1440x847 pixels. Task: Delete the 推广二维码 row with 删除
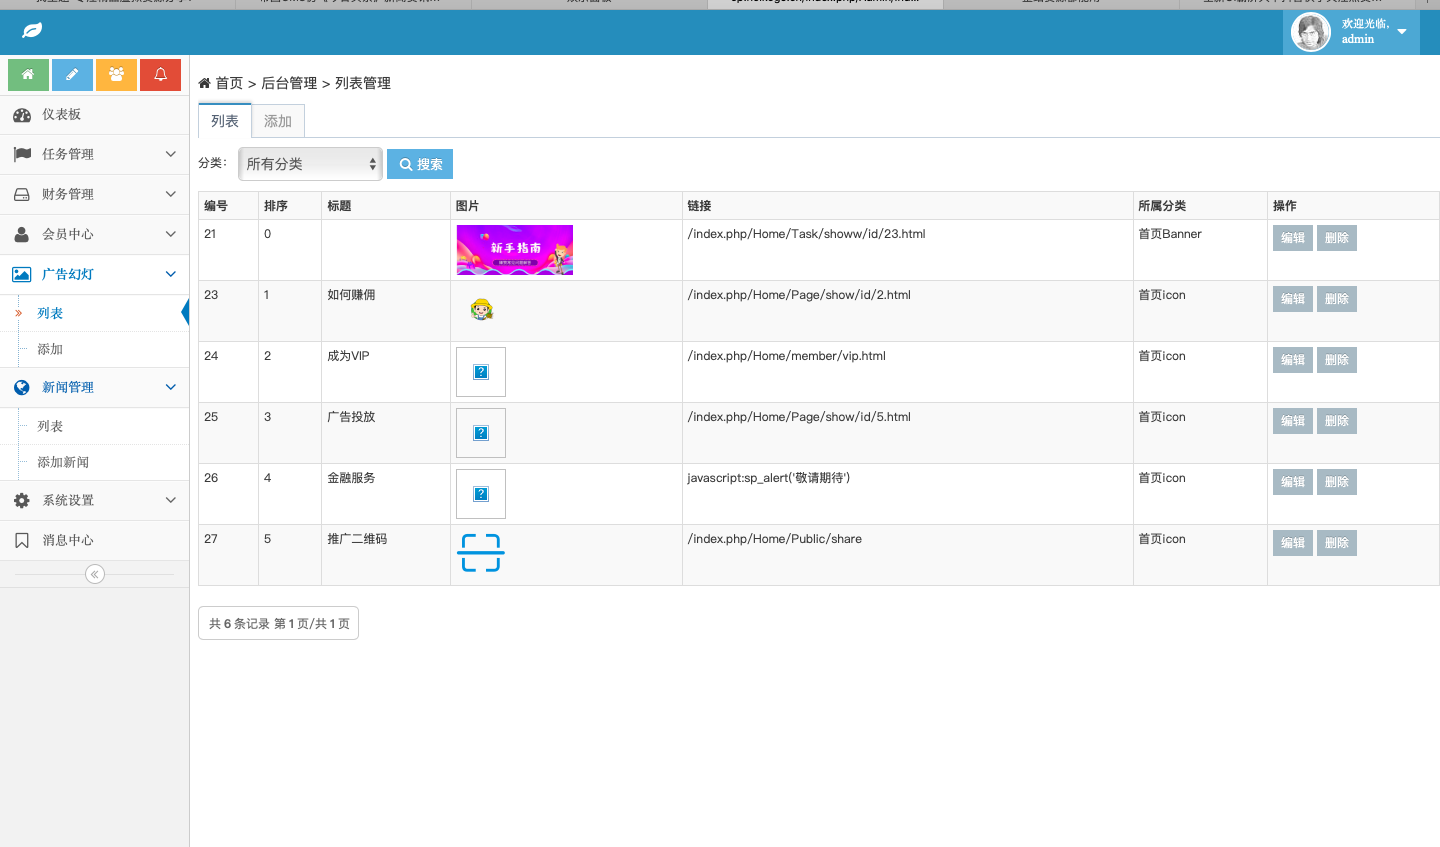pos(1336,543)
